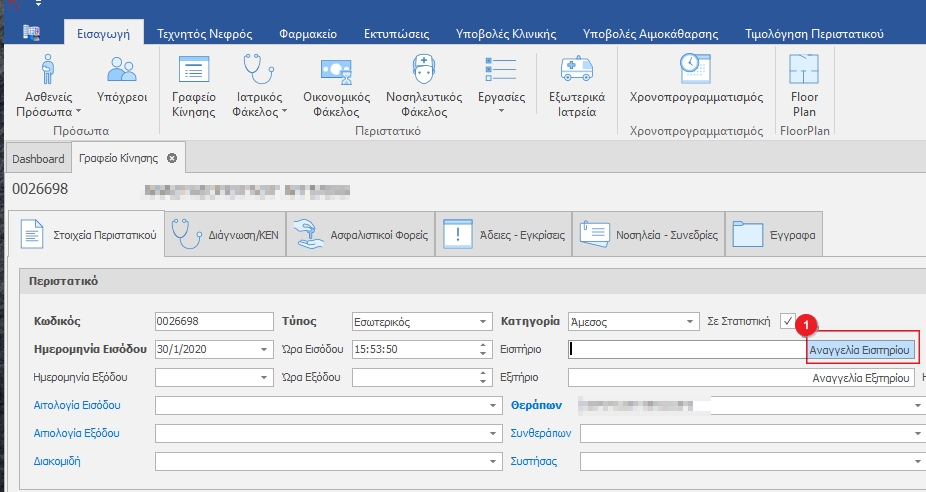Image resolution: width=926 pixels, height=492 pixels.
Task: Click the Αναγγελία Εισιτηρίου button
Action: tap(860, 350)
